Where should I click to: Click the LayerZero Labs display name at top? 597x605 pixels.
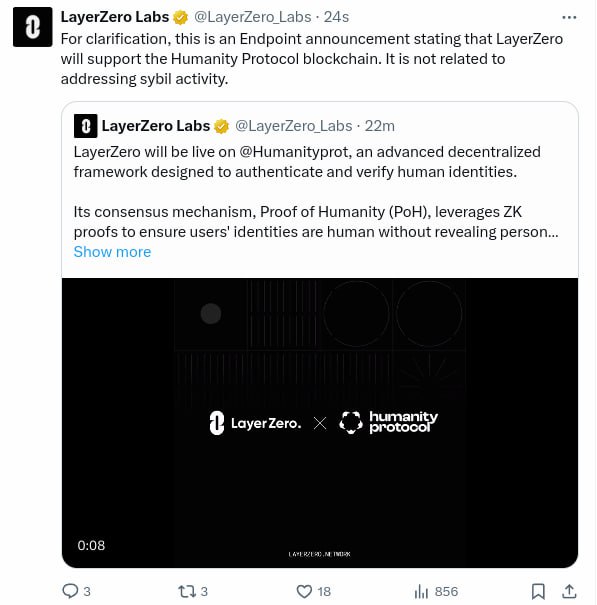(x=115, y=17)
